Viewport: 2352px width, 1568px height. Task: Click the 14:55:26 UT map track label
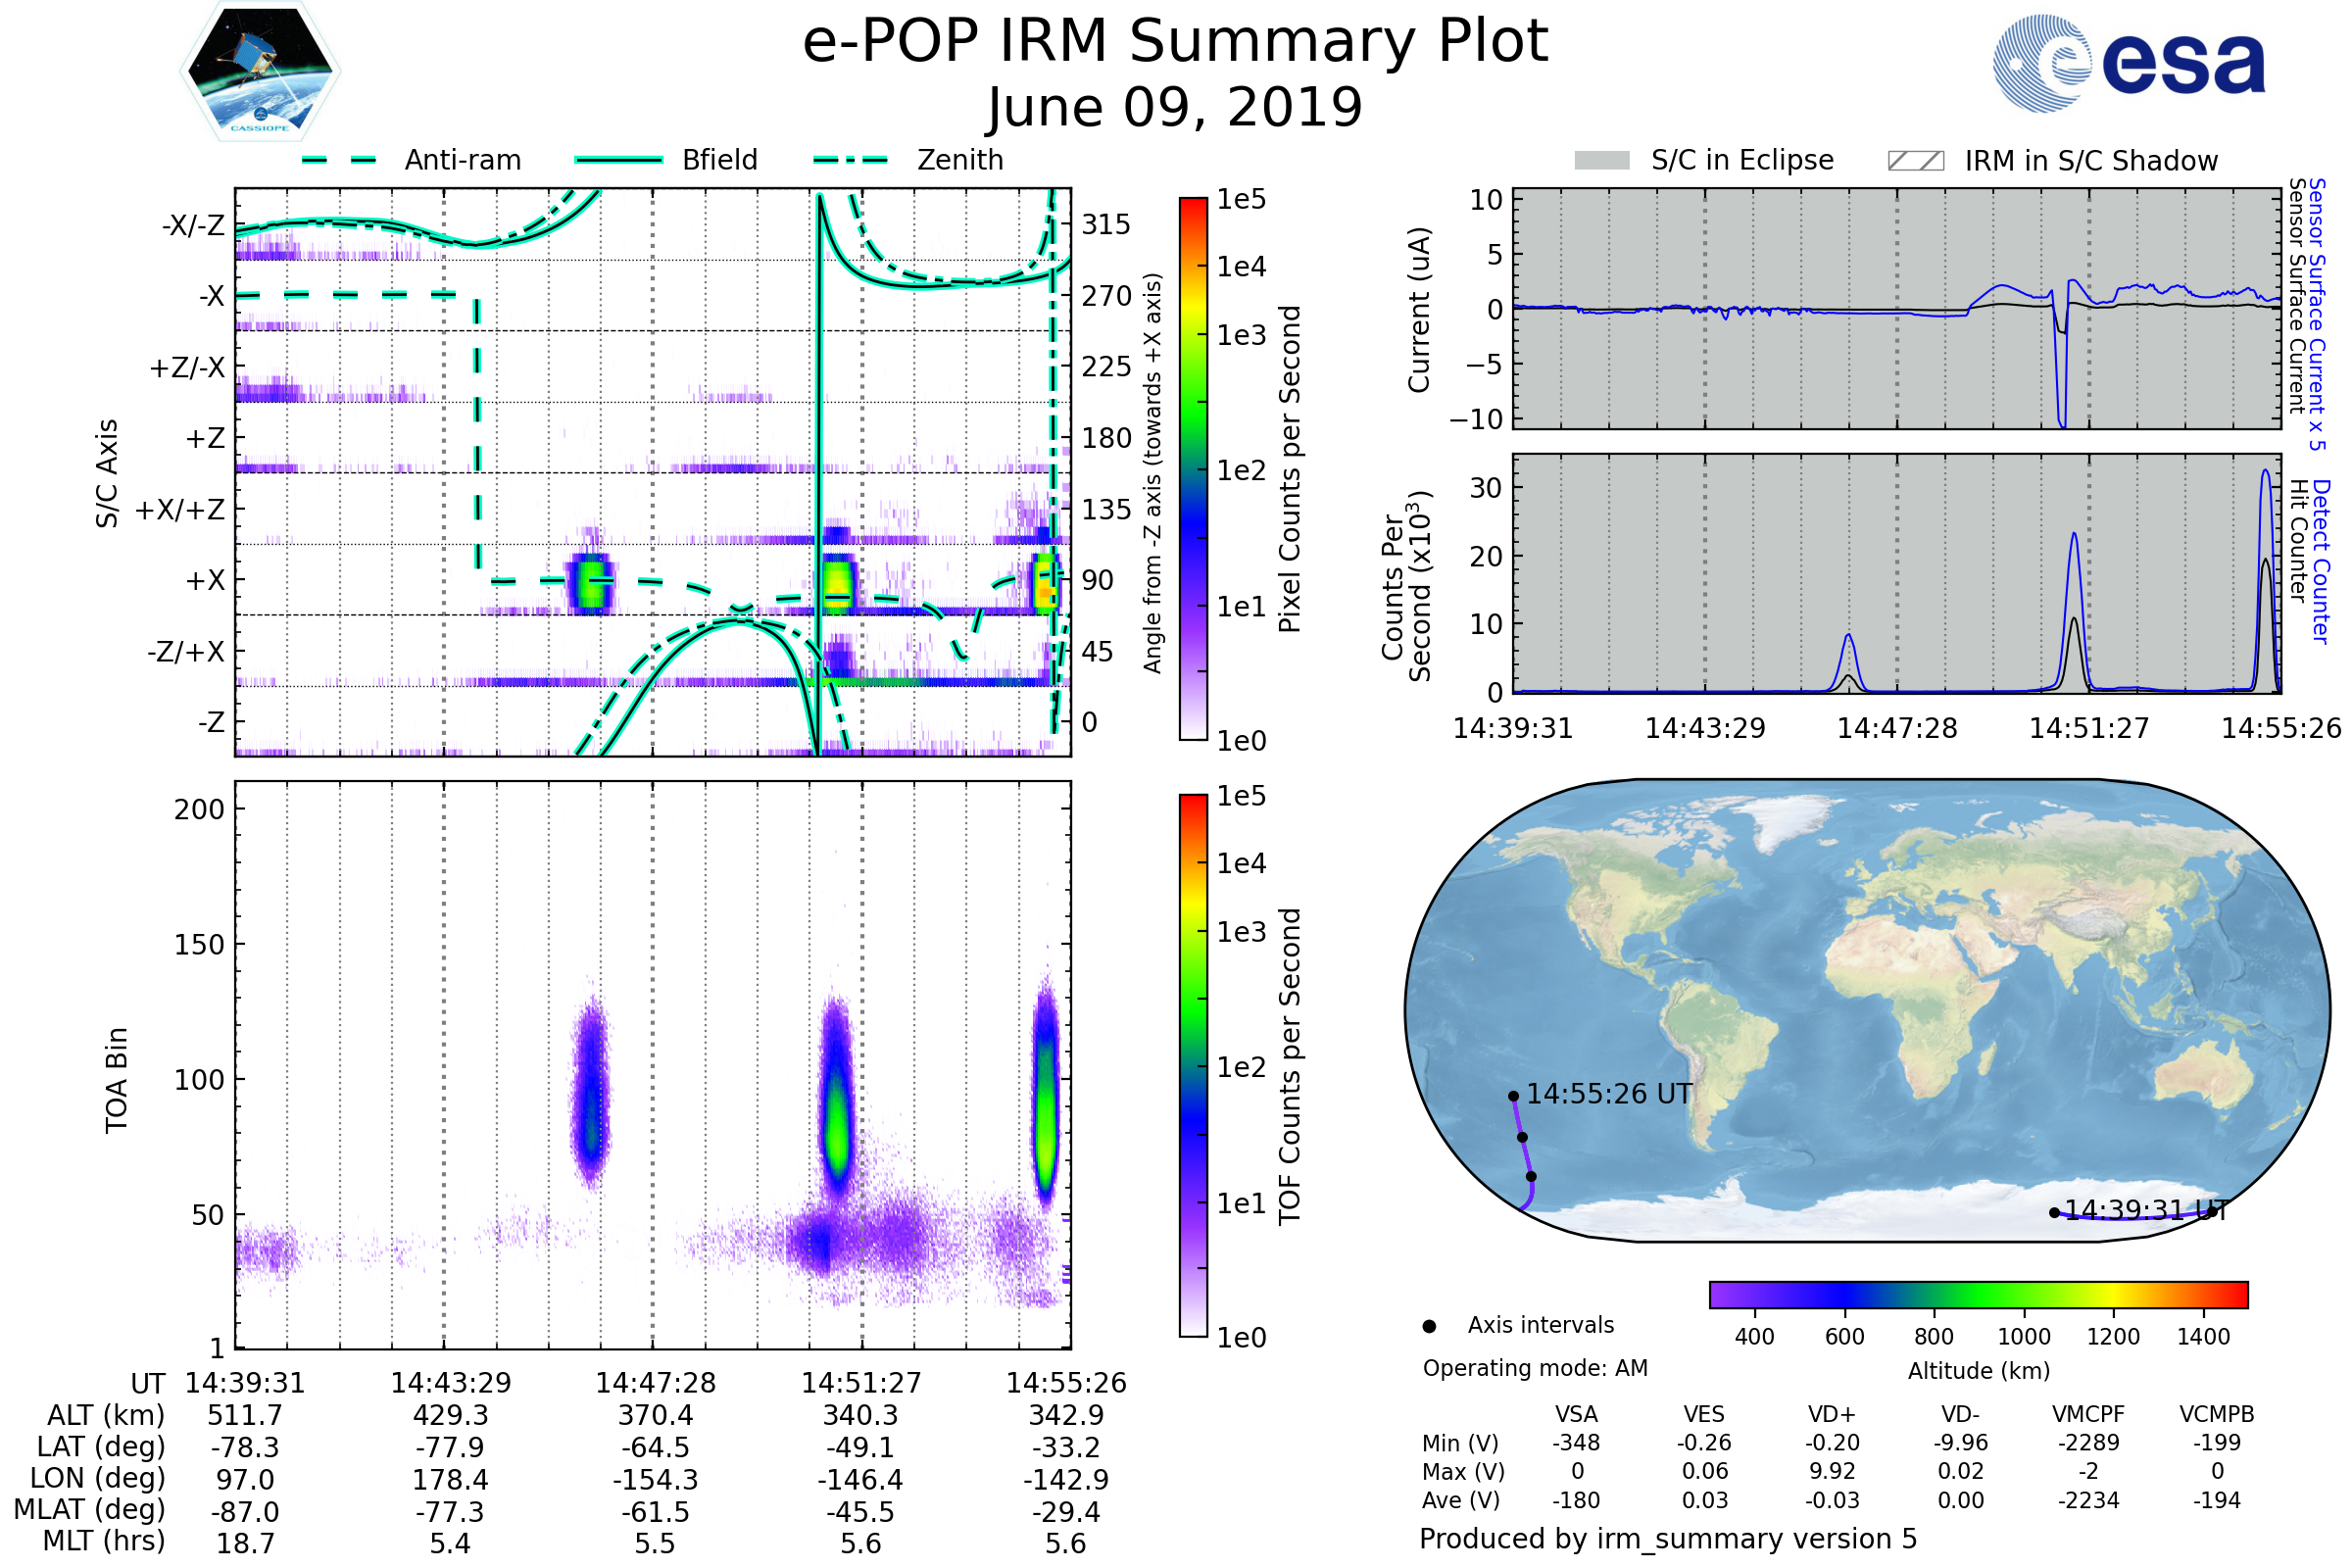coord(1609,1094)
